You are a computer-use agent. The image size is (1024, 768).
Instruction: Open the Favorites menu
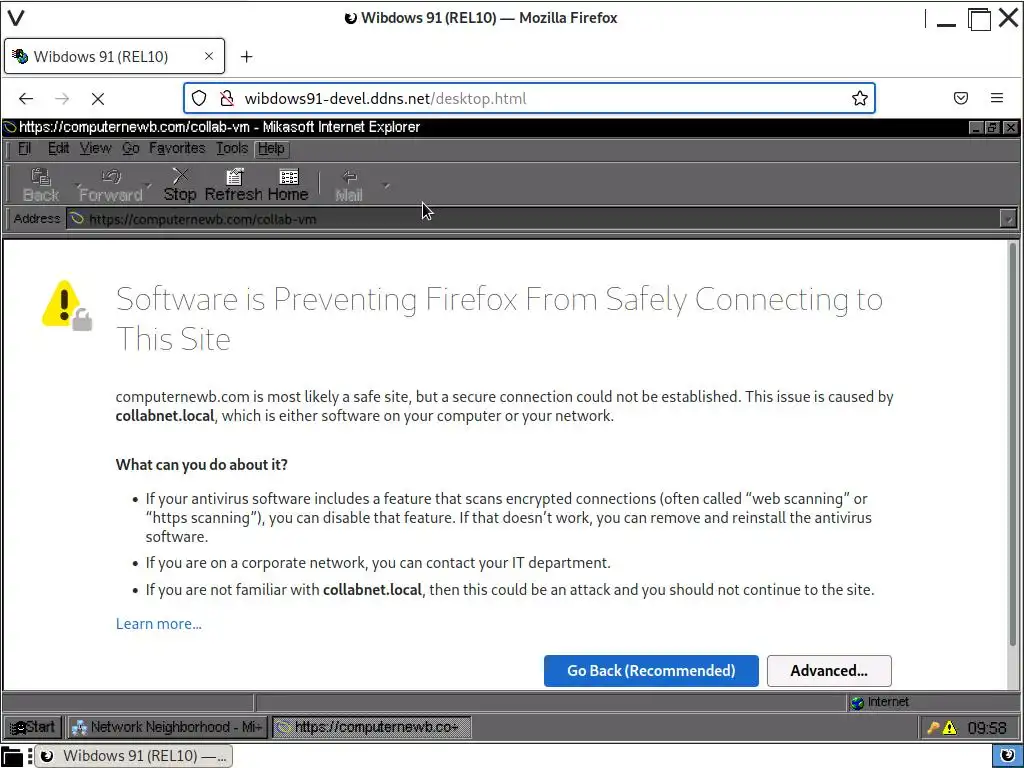coord(177,149)
